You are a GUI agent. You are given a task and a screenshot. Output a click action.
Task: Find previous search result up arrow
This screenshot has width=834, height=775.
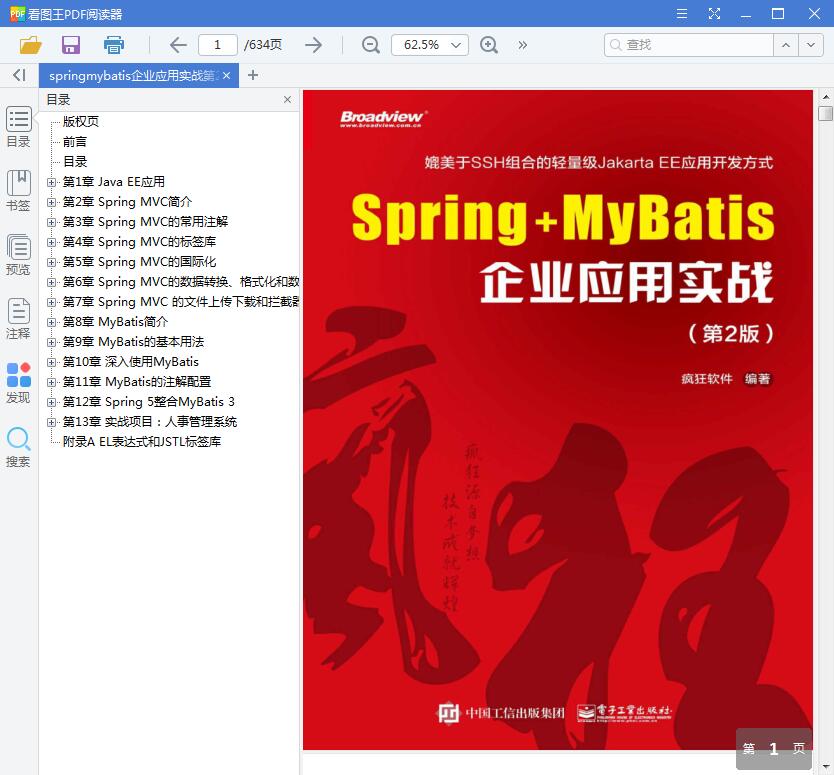click(786, 45)
